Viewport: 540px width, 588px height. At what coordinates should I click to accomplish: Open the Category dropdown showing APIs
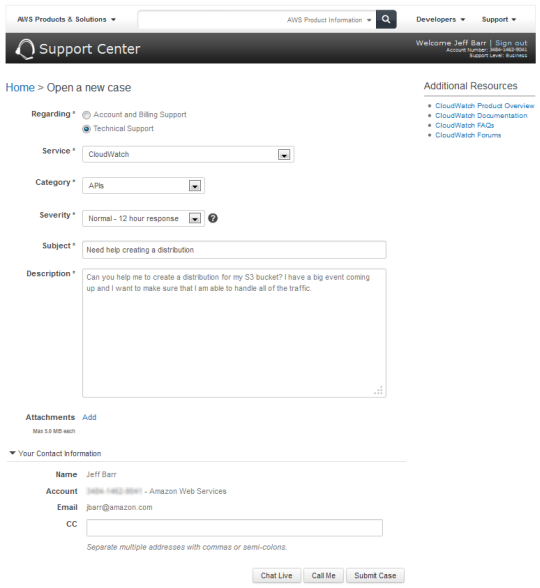click(x=143, y=186)
